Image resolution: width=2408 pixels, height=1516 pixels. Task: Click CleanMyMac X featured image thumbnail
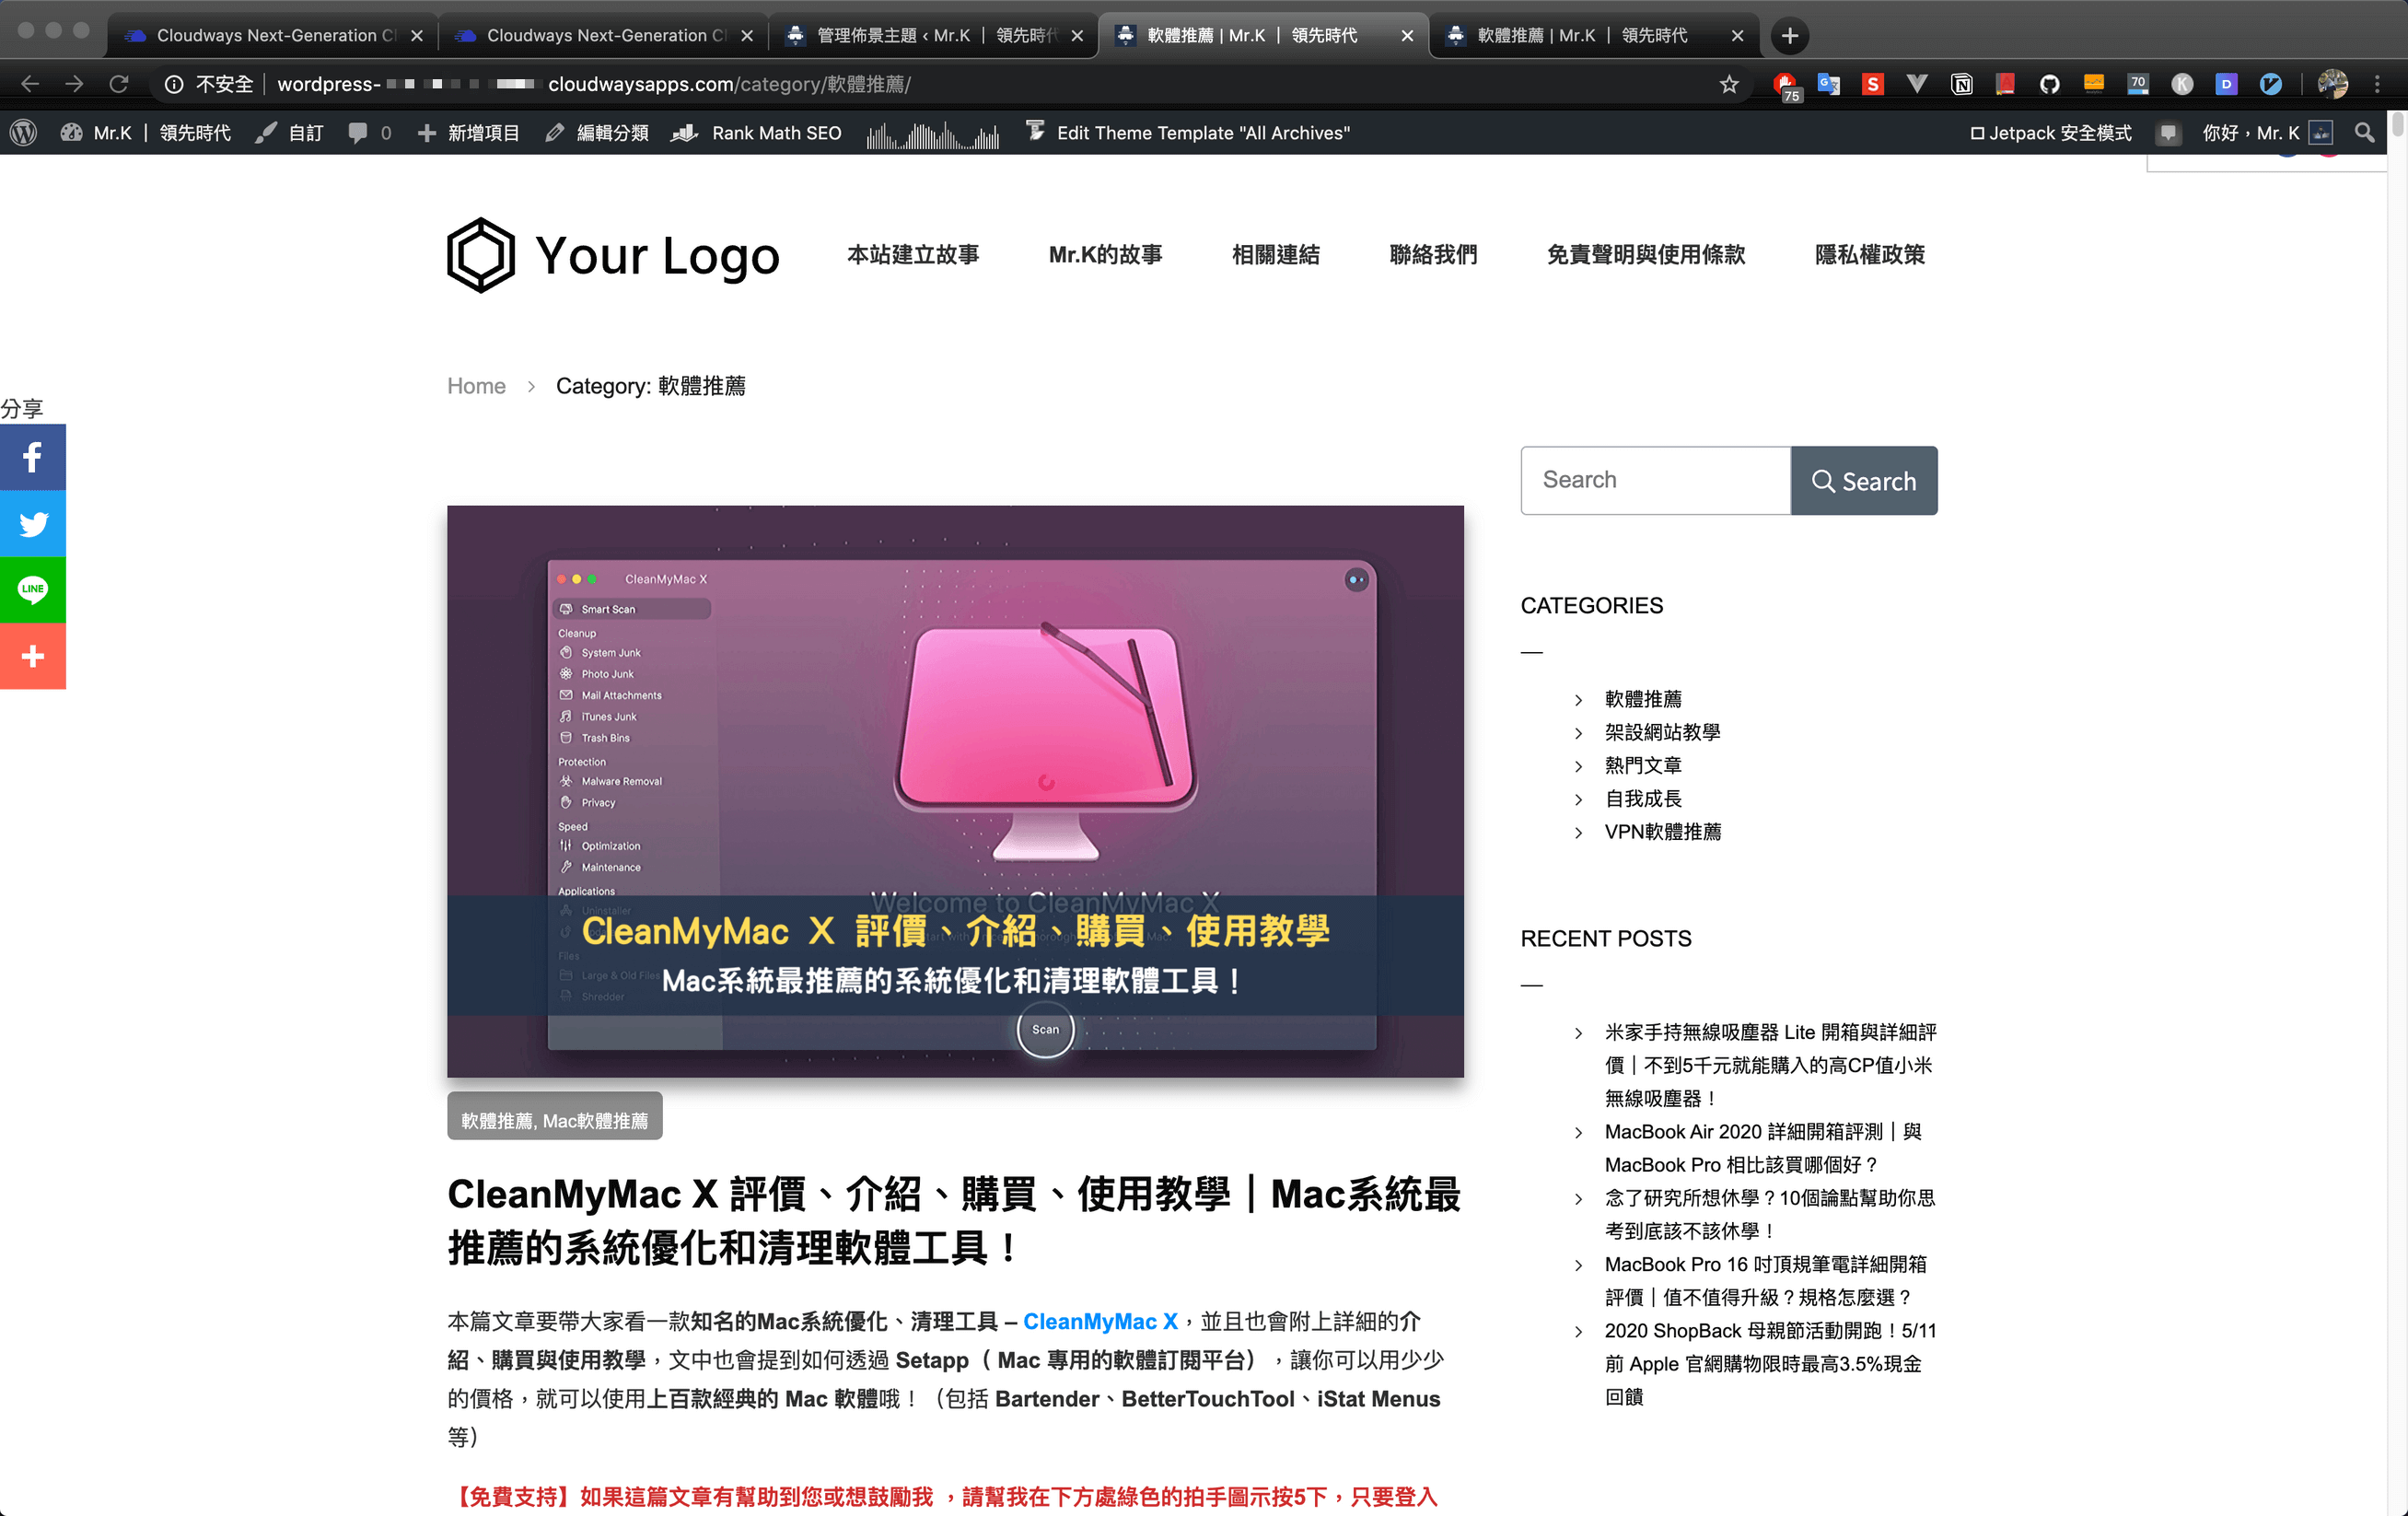coord(955,791)
